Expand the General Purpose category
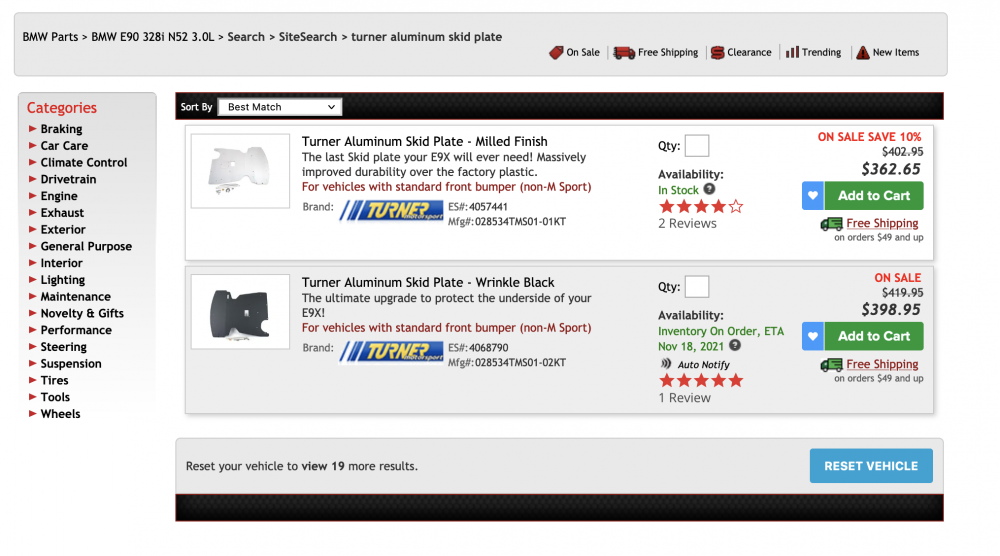The image size is (1000, 556). tap(86, 246)
